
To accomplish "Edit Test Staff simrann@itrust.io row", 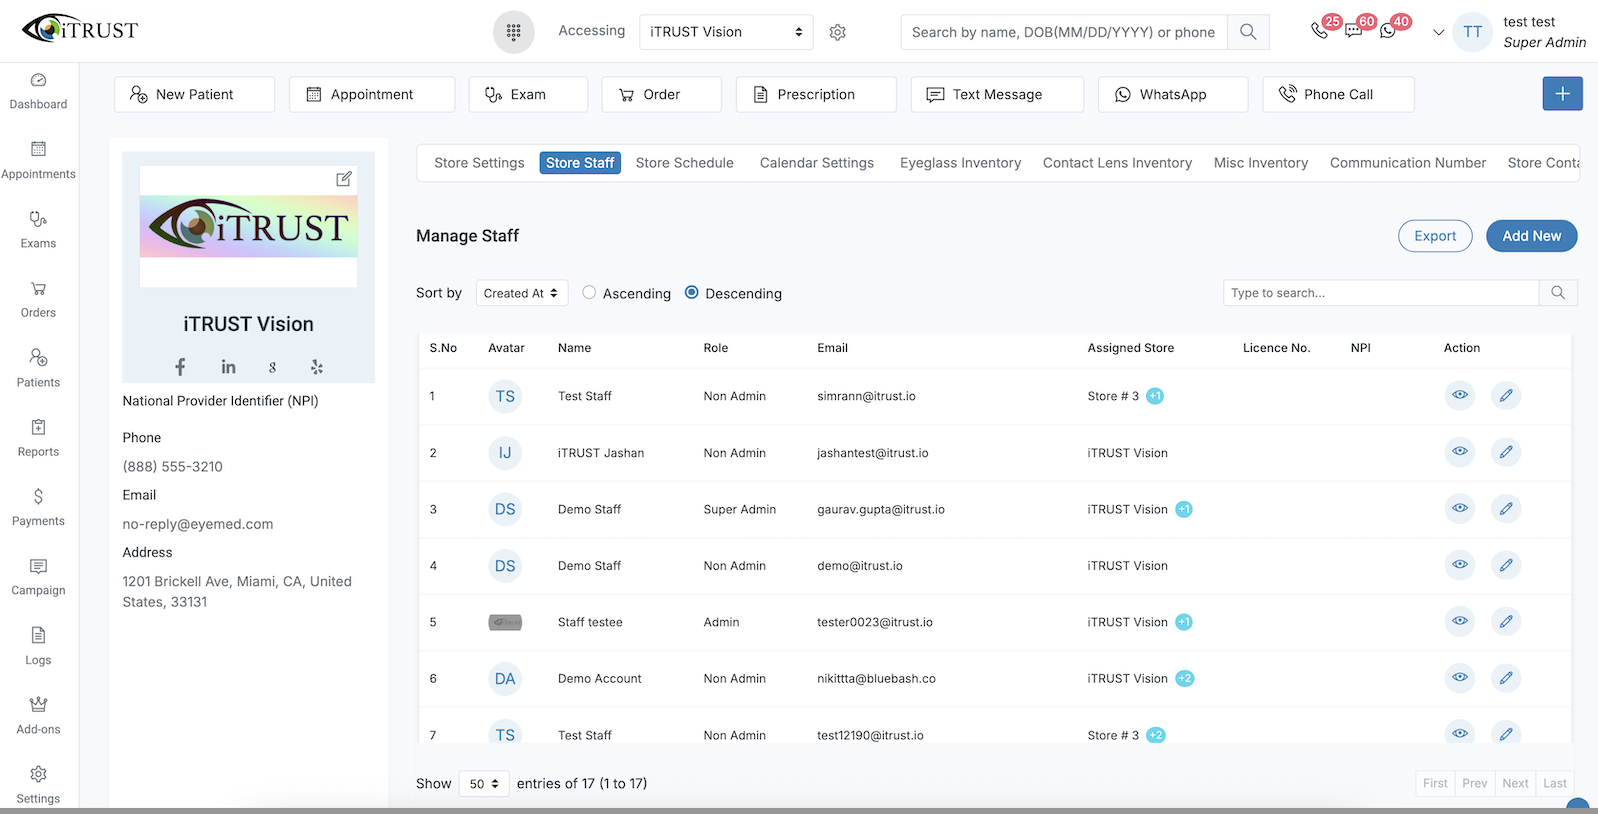I will click(1506, 396).
